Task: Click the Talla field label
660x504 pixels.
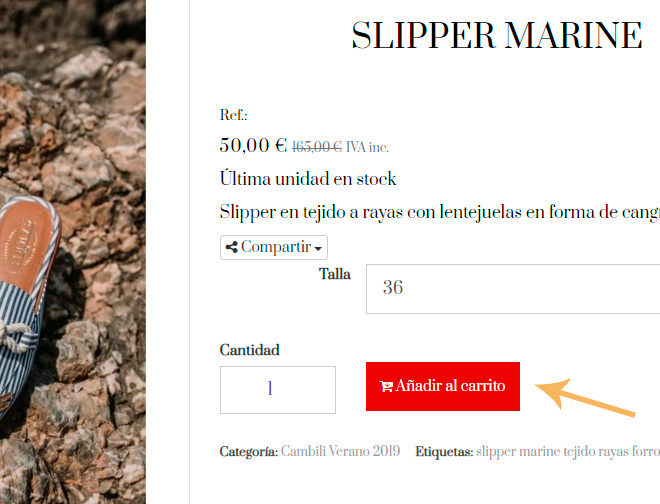Action: 335,274
